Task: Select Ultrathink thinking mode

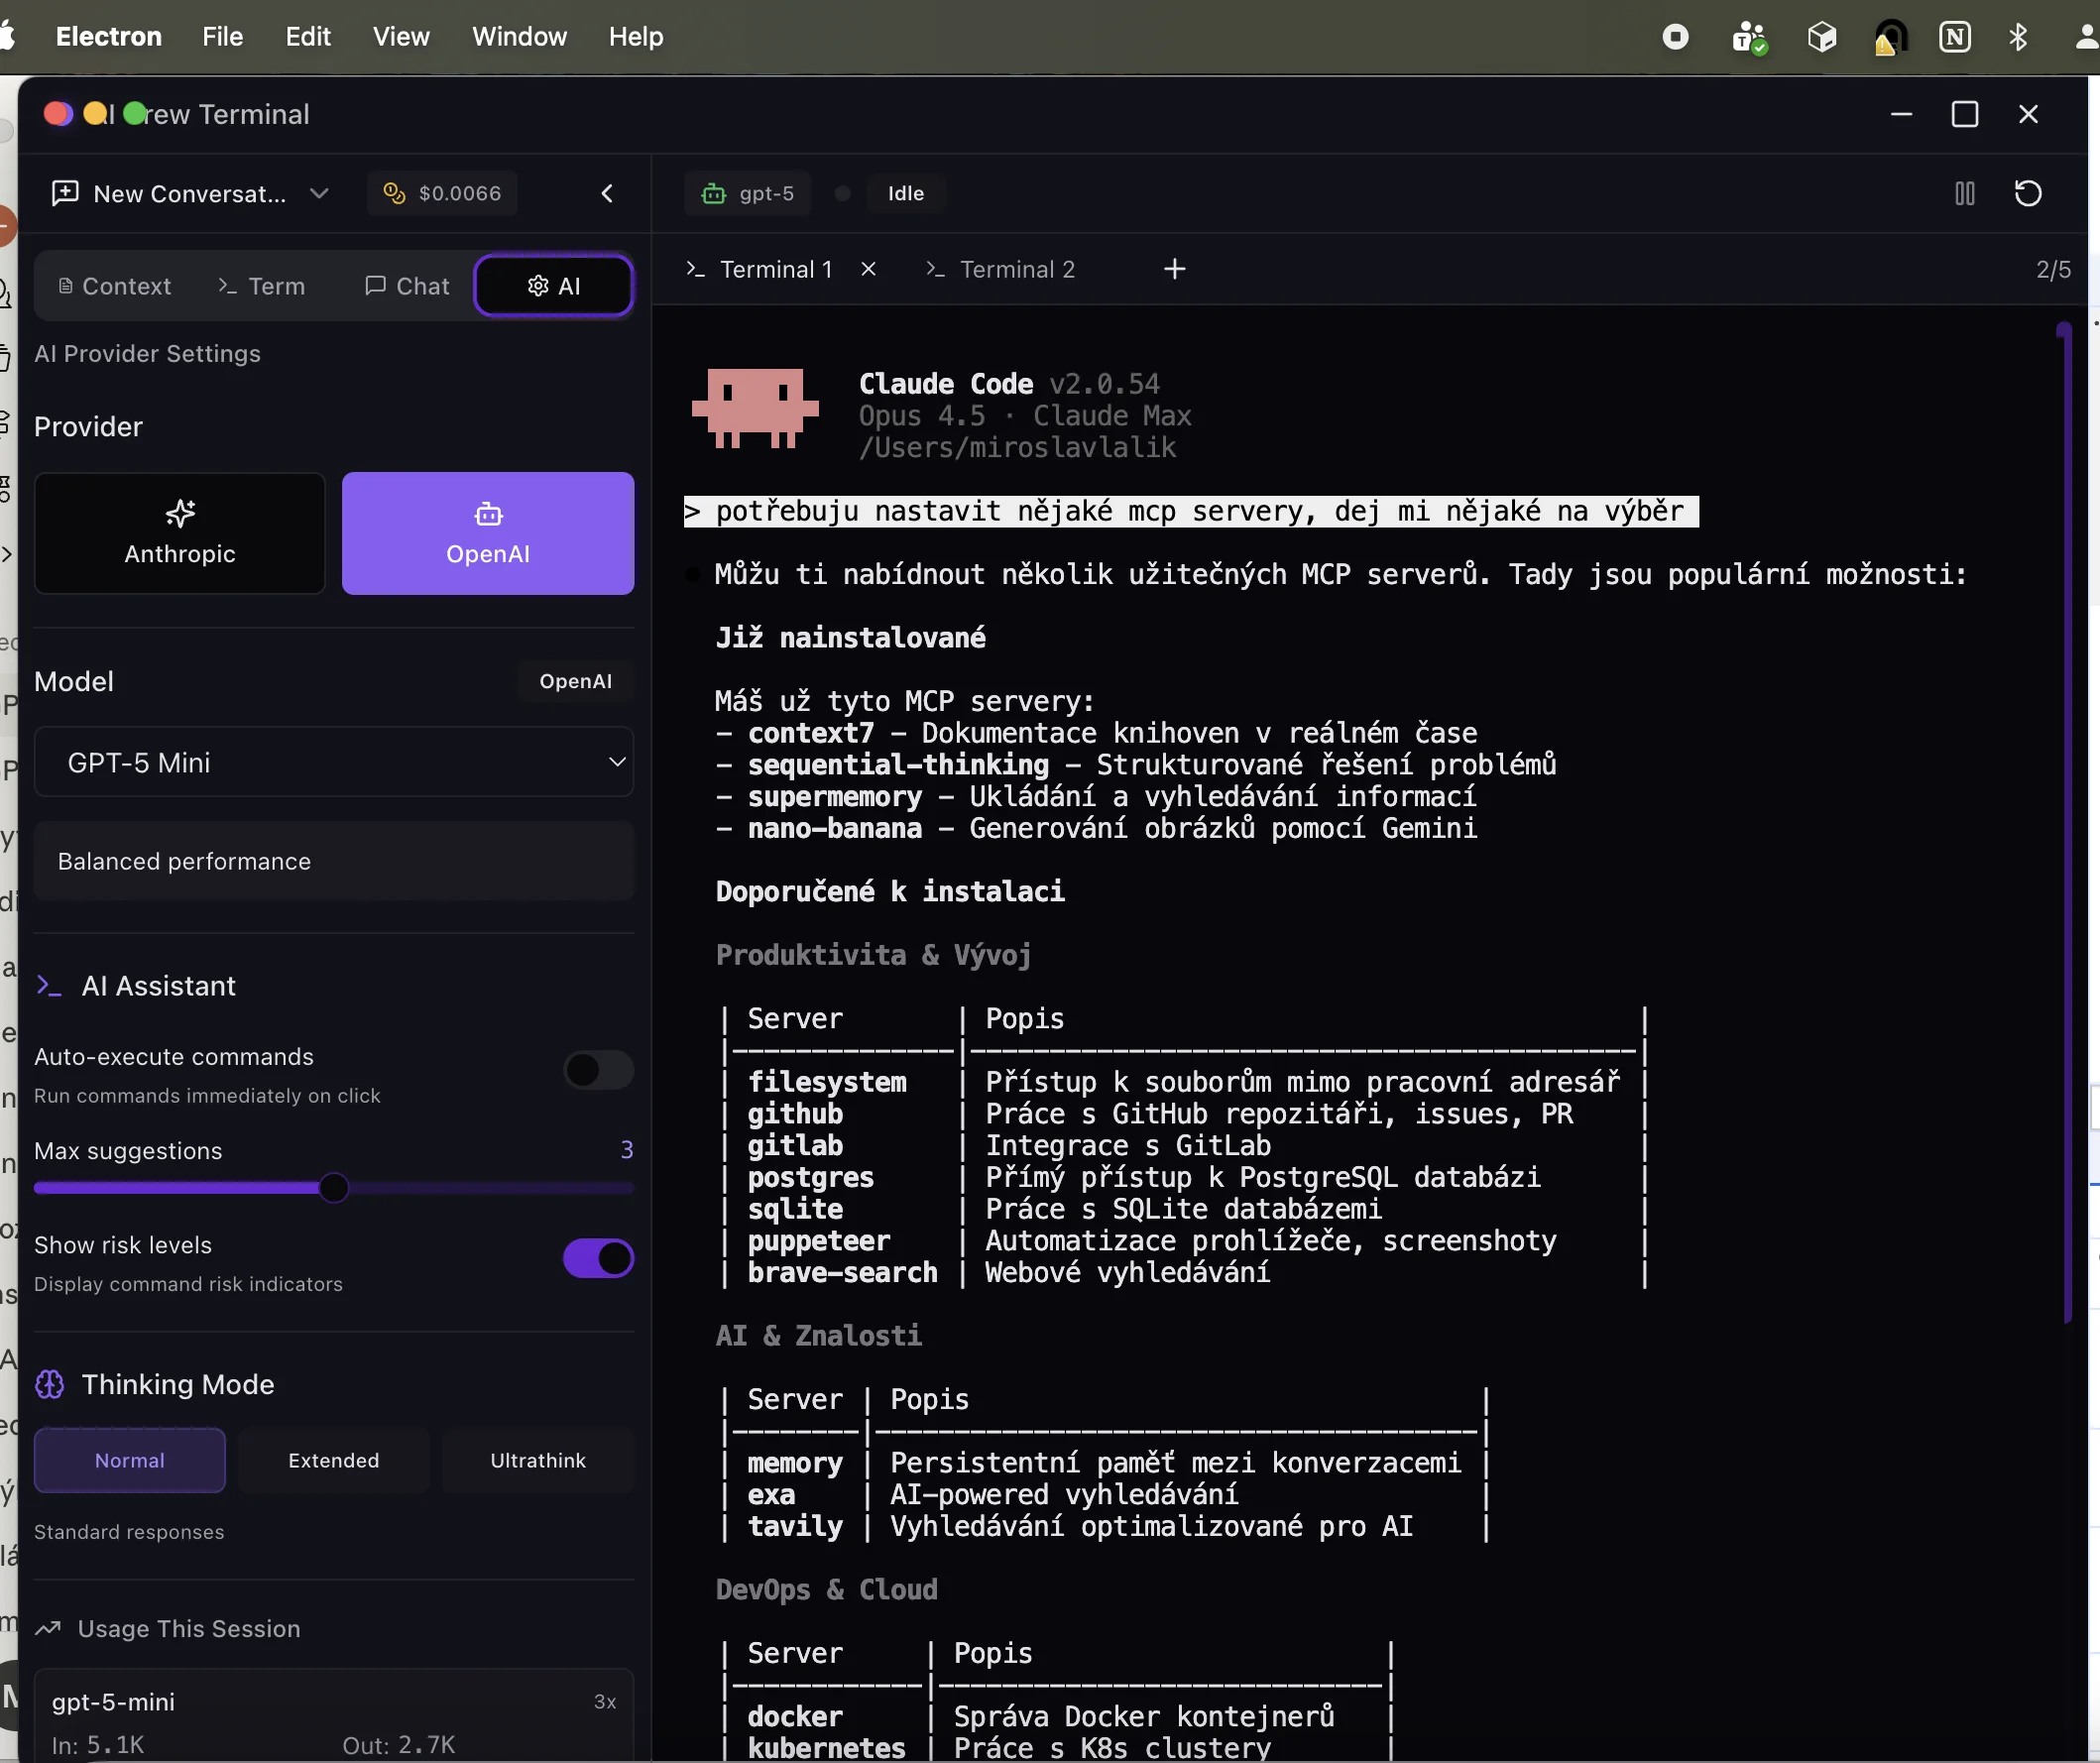Action: tap(537, 1460)
